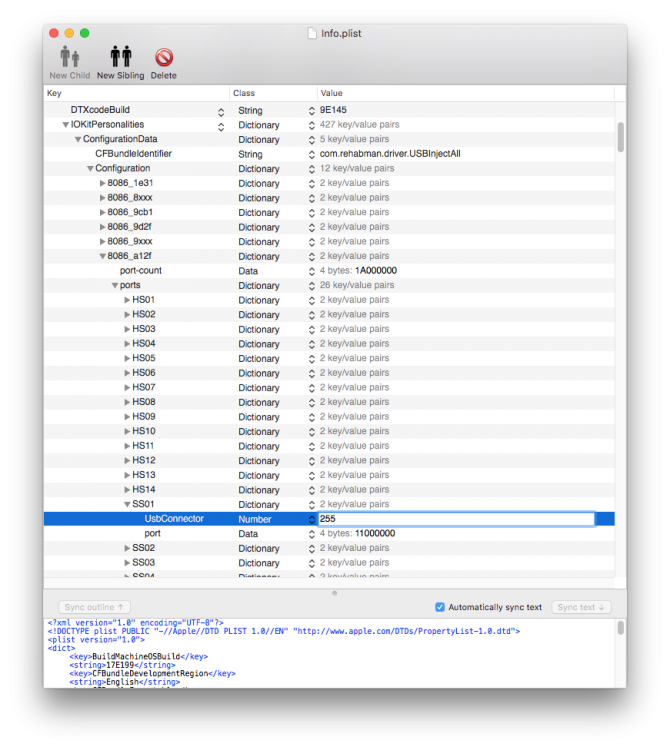
Task: Click the XML text pane scrollbar
Action: (x=621, y=628)
